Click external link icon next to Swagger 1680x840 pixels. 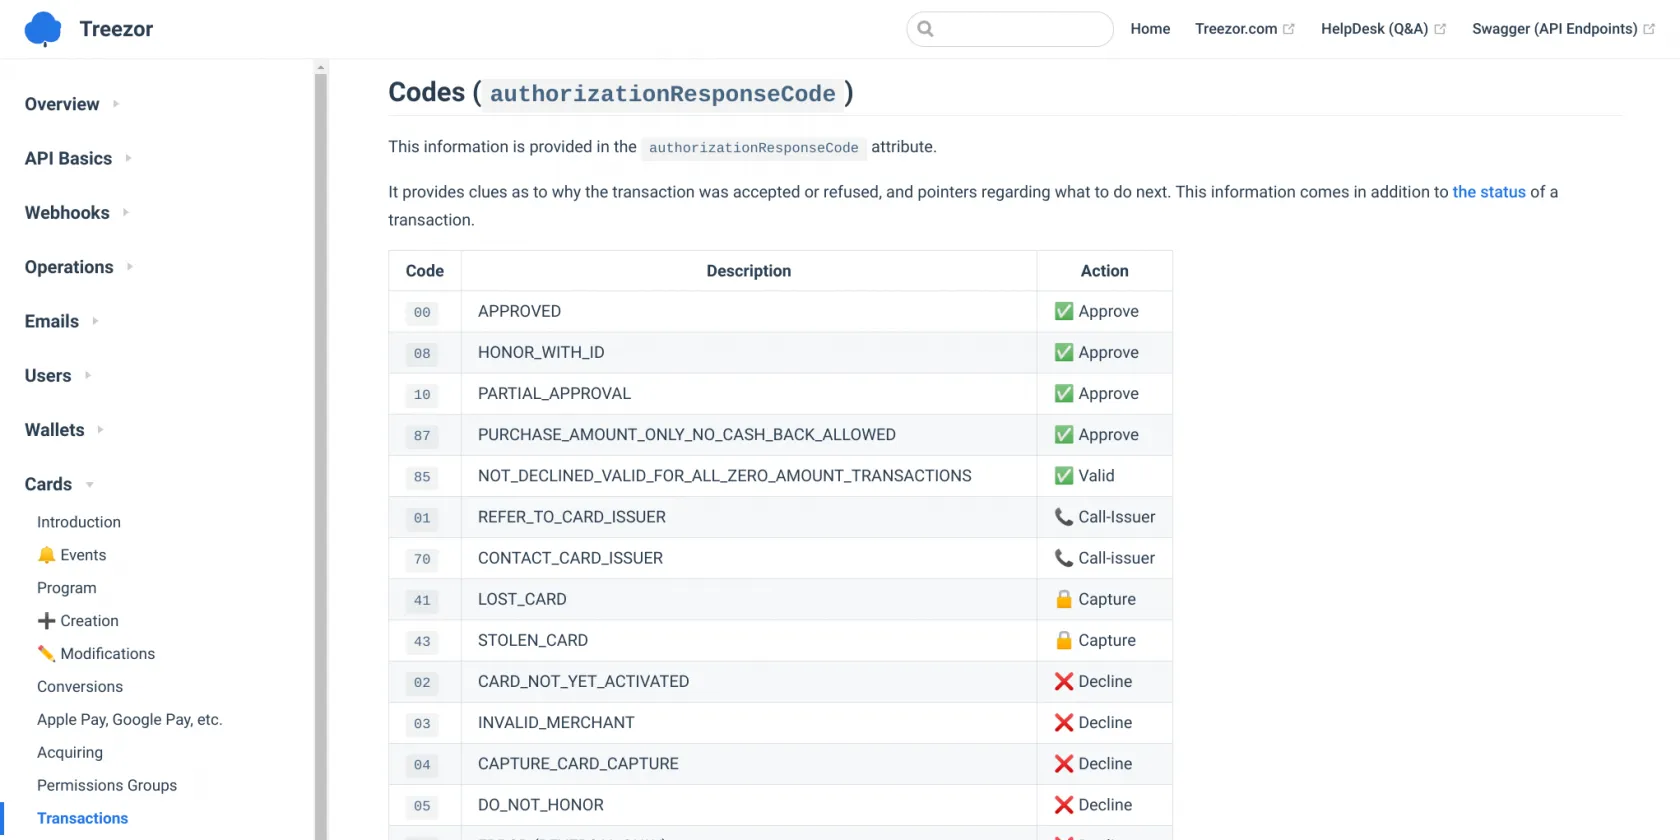[1649, 29]
